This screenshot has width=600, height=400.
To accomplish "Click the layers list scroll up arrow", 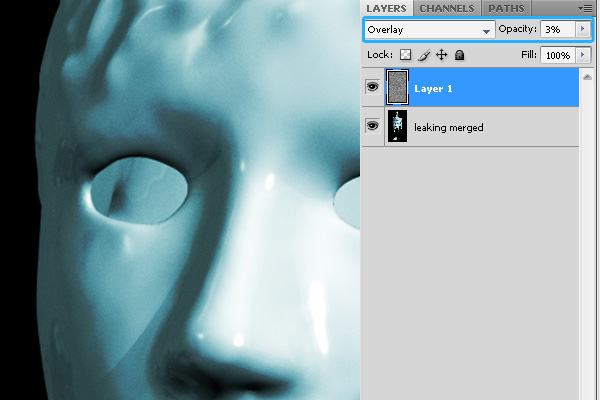I will pyautogui.click(x=587, y=75).
